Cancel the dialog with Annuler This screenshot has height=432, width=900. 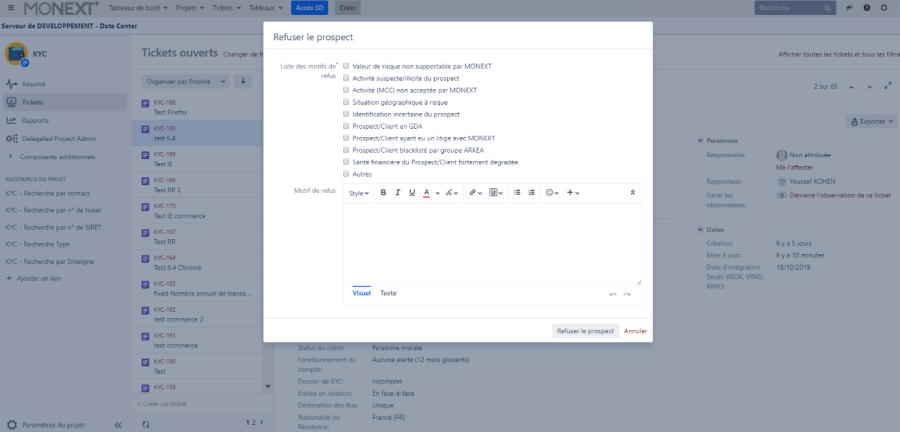coord(635,330)
